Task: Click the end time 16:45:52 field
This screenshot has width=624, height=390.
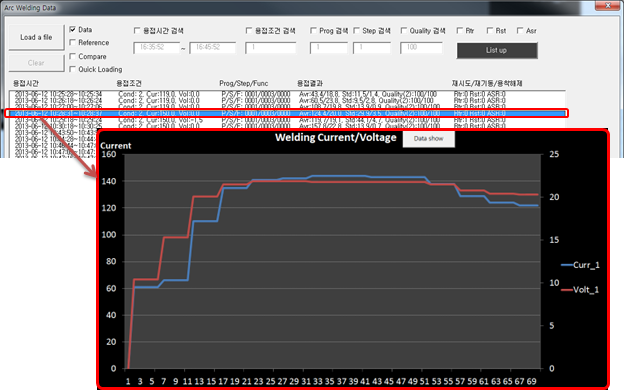Action: click(213, 47)
